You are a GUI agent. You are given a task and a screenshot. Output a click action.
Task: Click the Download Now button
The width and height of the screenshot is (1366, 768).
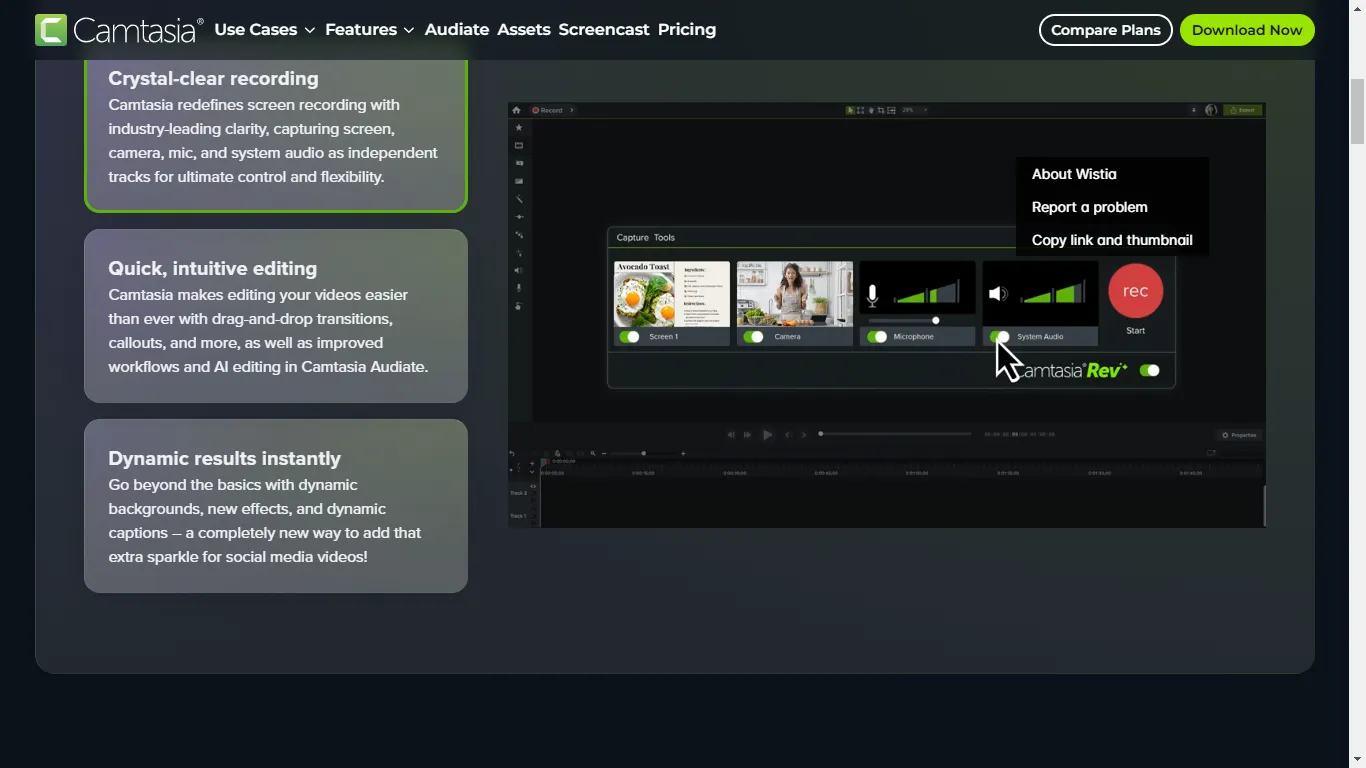[x=1247, y=30]
